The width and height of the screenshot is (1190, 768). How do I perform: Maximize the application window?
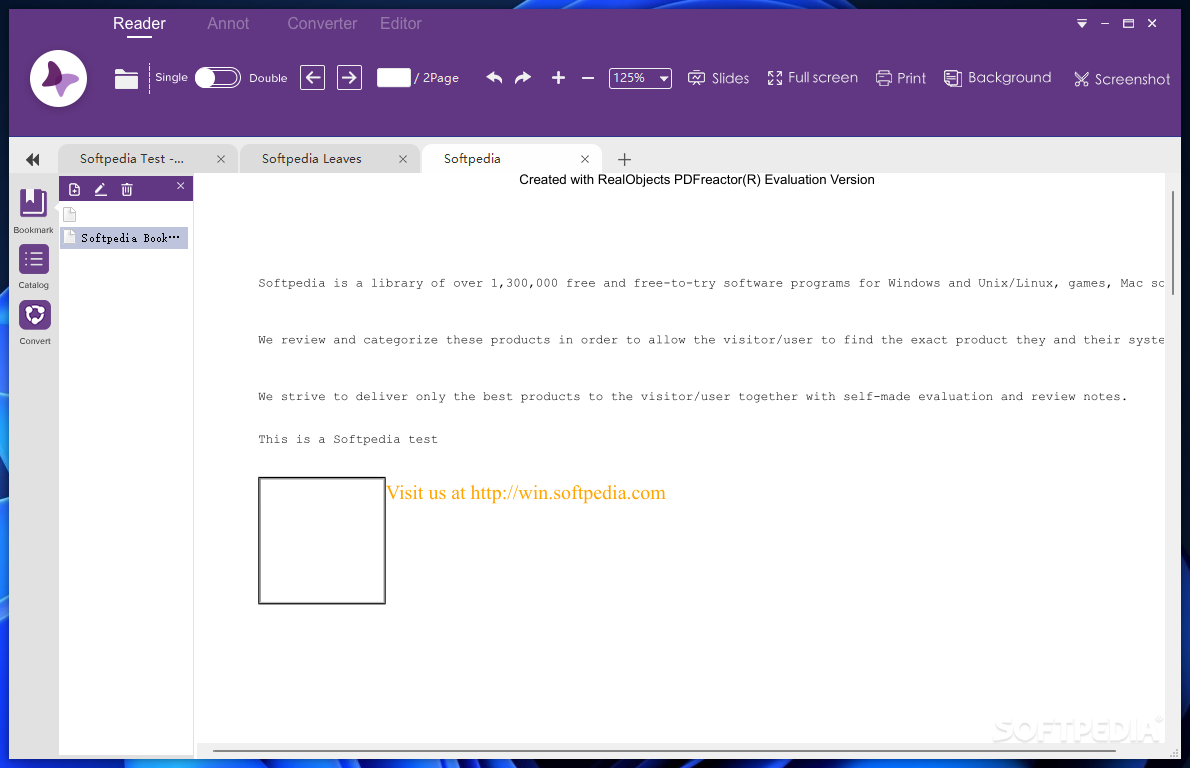pos(1129,24)
